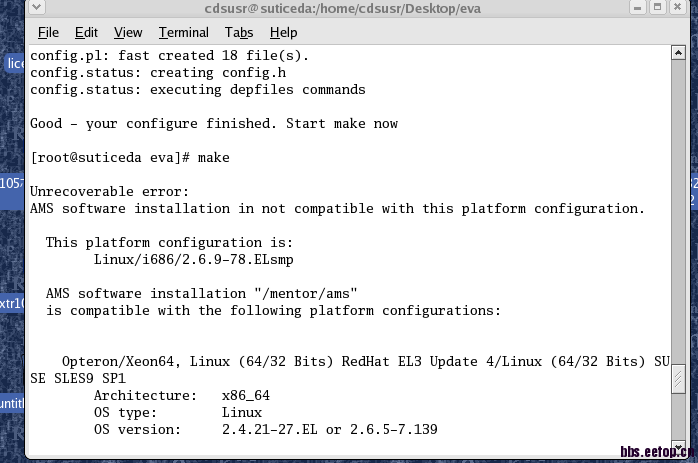
Task: Click the empty scrollbar track above the thumb
Action: pyautogui.click(x=677, y=200)
